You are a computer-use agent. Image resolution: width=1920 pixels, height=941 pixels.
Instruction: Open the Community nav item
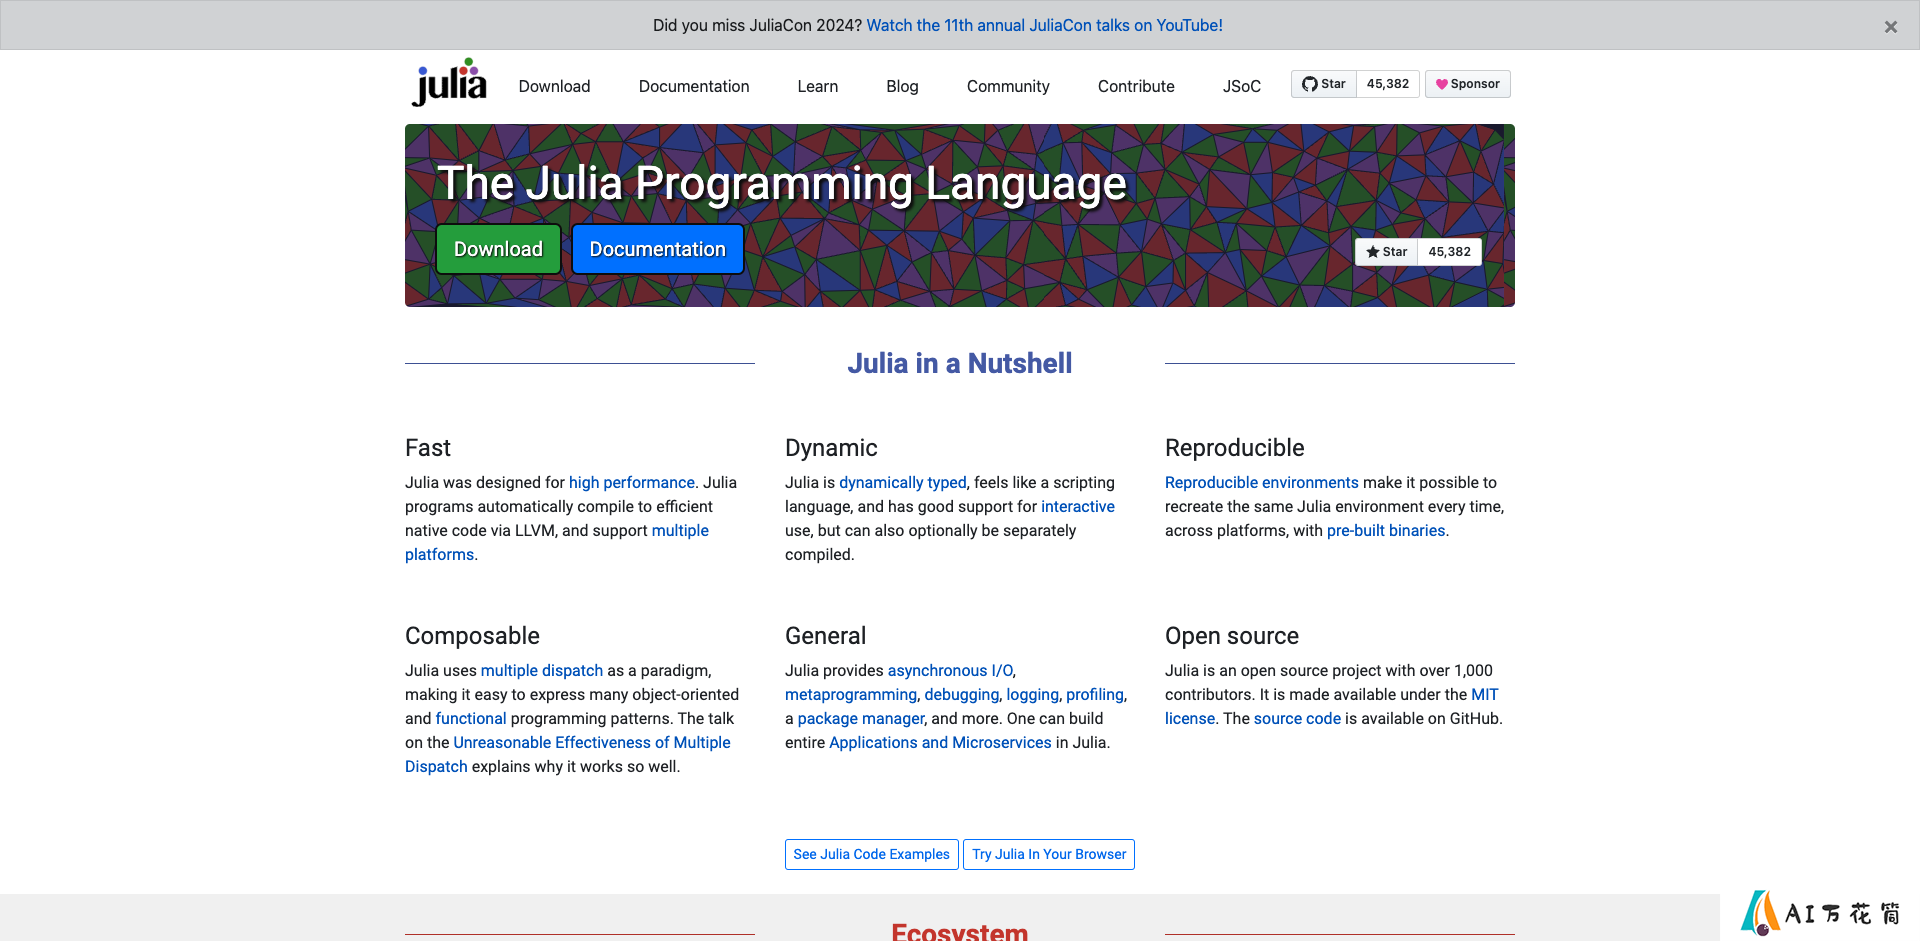click(1008, 86)
